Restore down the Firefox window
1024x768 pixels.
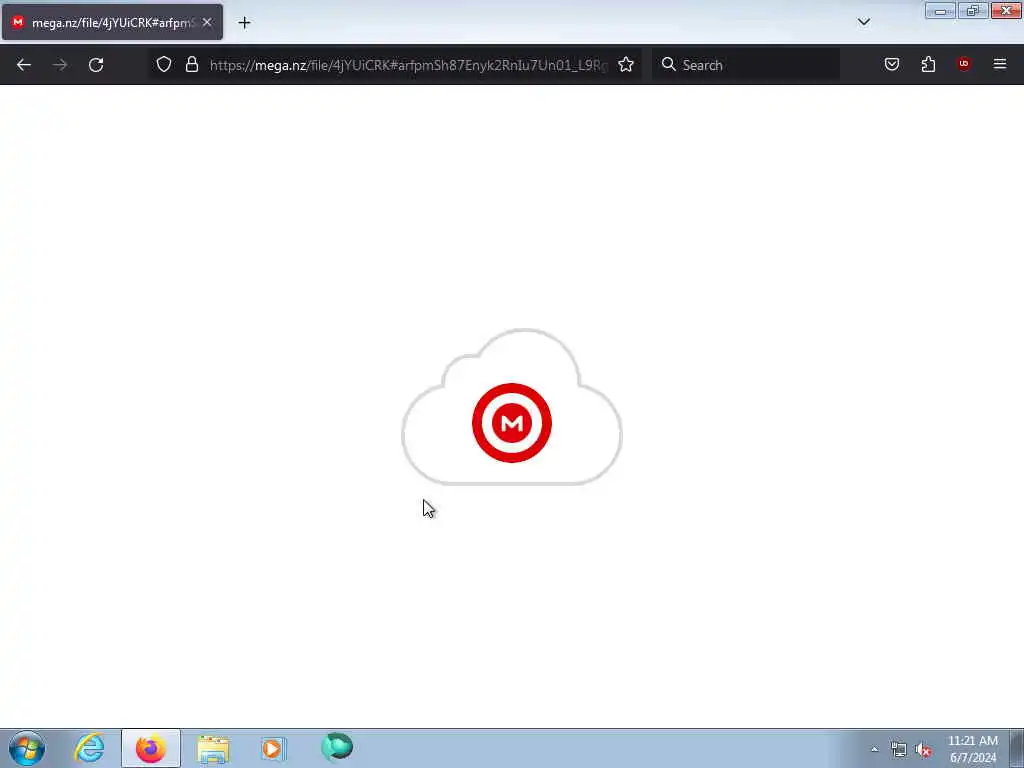pyautogui.click(x=972, y=10)
